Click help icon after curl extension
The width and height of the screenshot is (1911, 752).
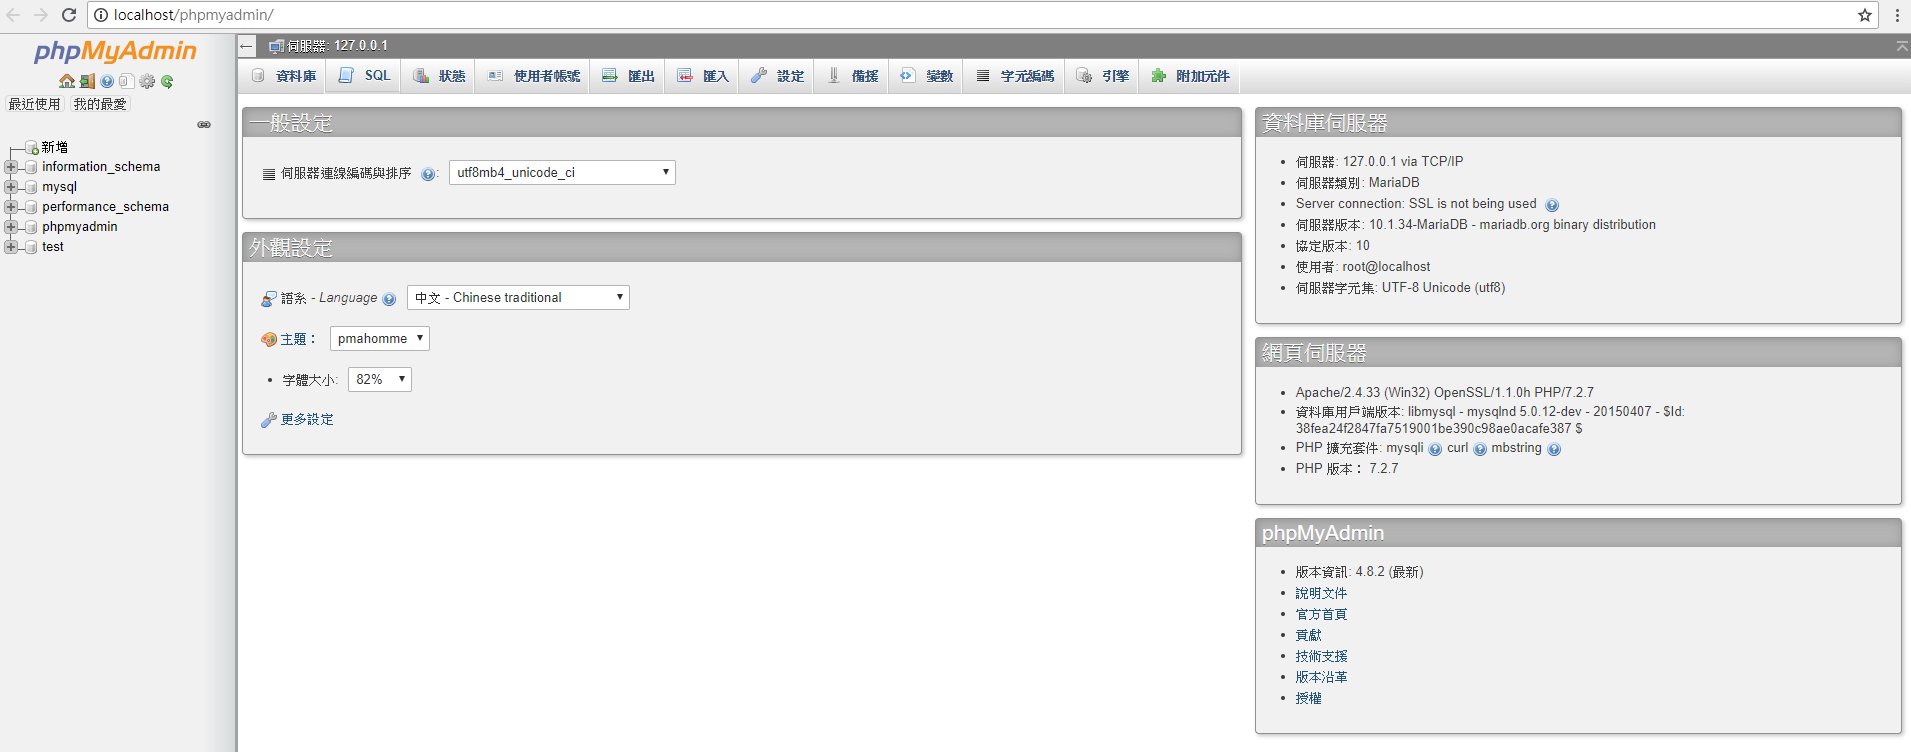click(x=1480, y=449)
